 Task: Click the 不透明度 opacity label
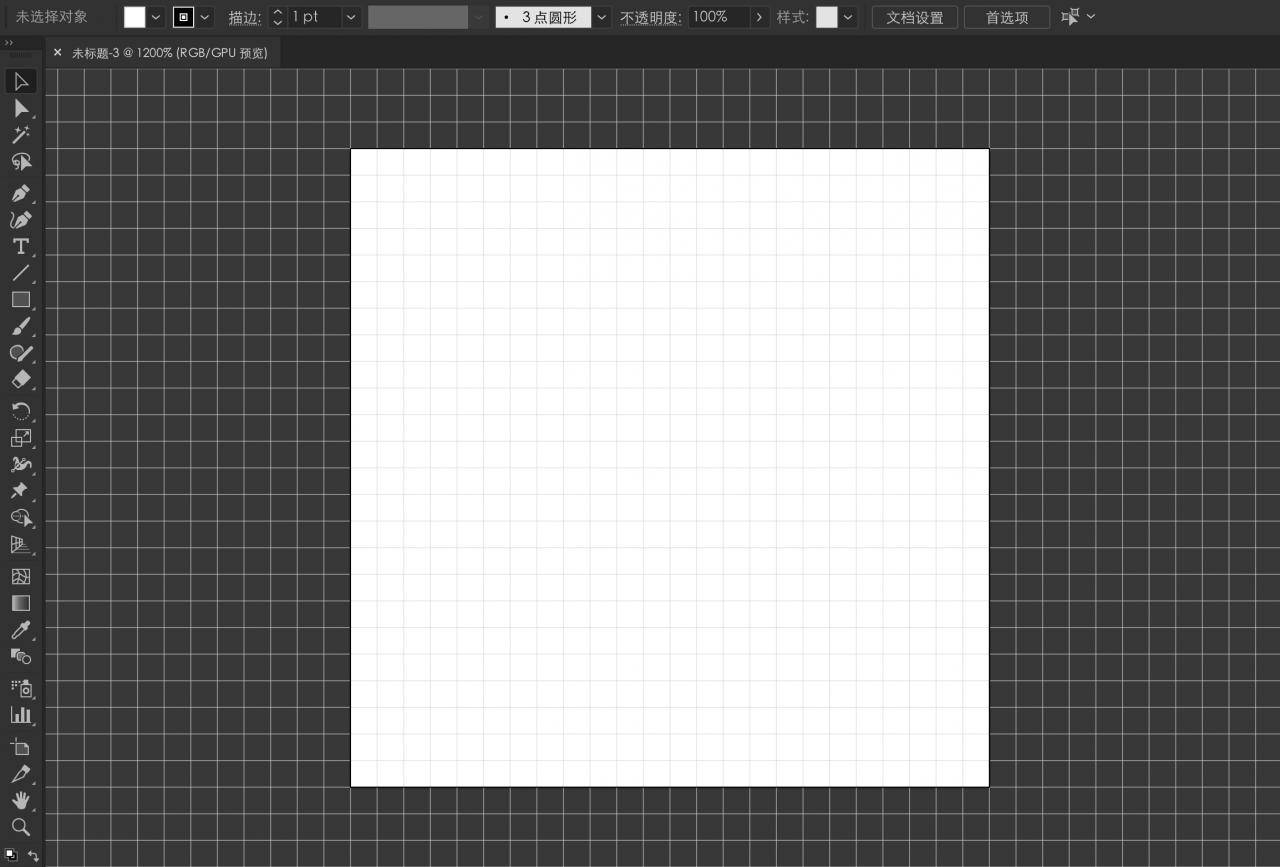(650, 18)
